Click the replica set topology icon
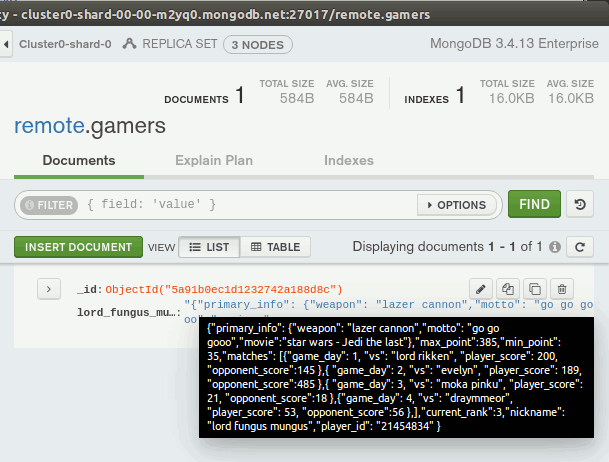This screenshot has width=609, height=462. (129, 44)
